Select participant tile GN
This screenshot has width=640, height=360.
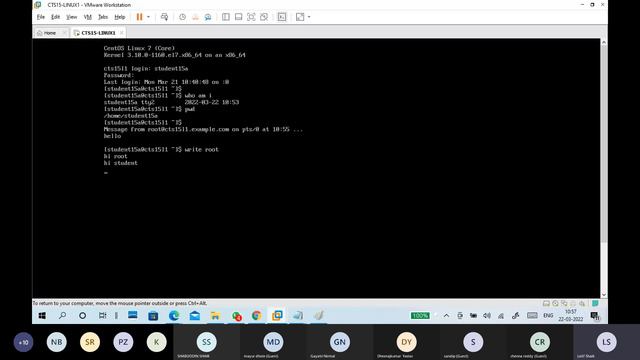(340, 342)
